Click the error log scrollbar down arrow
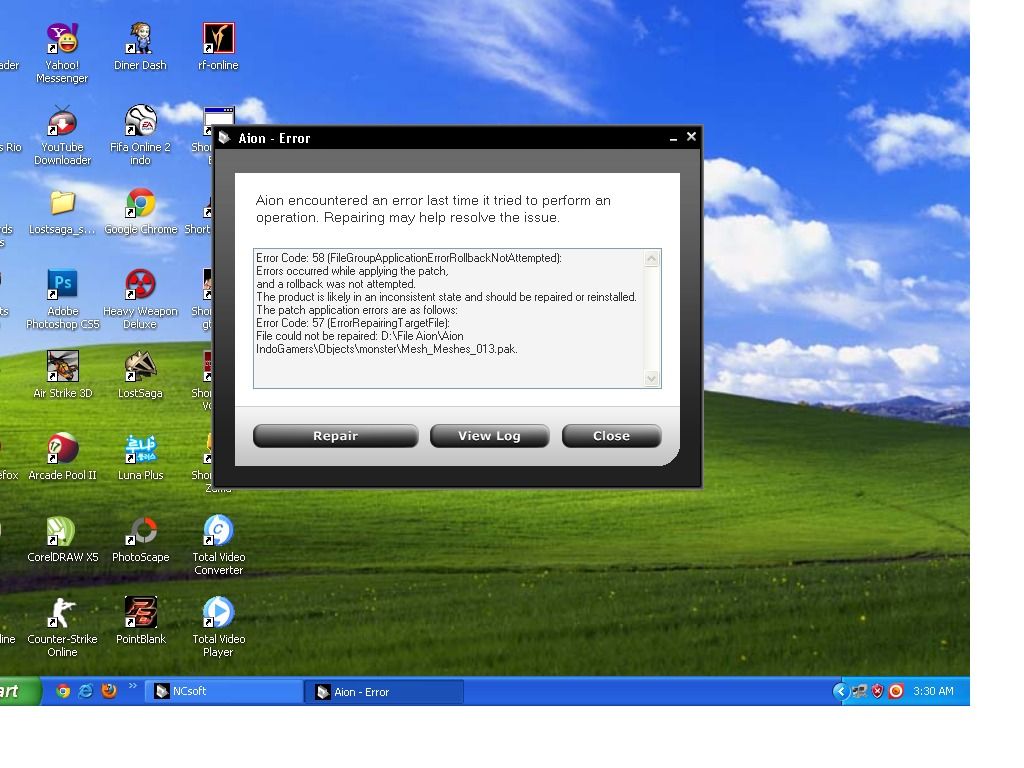 tap(652, 378)
